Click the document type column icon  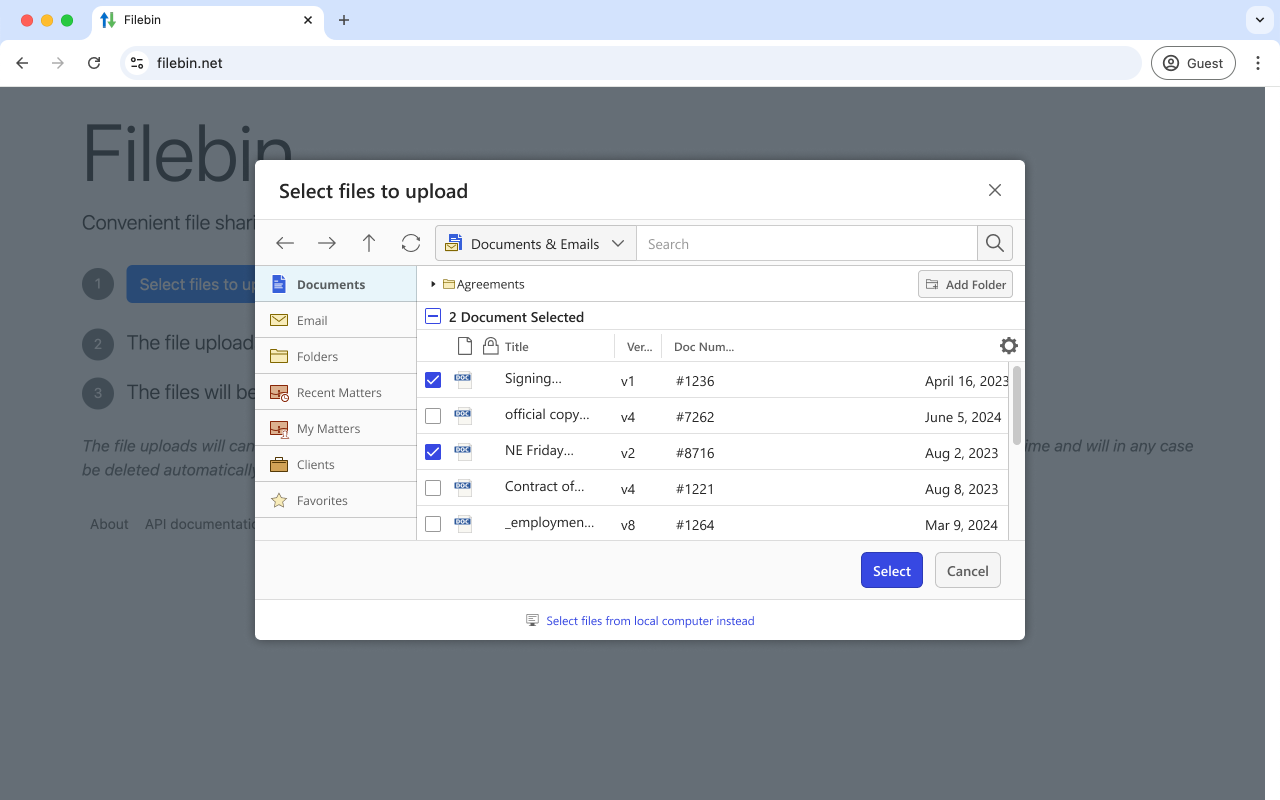[x=464, y=346]
